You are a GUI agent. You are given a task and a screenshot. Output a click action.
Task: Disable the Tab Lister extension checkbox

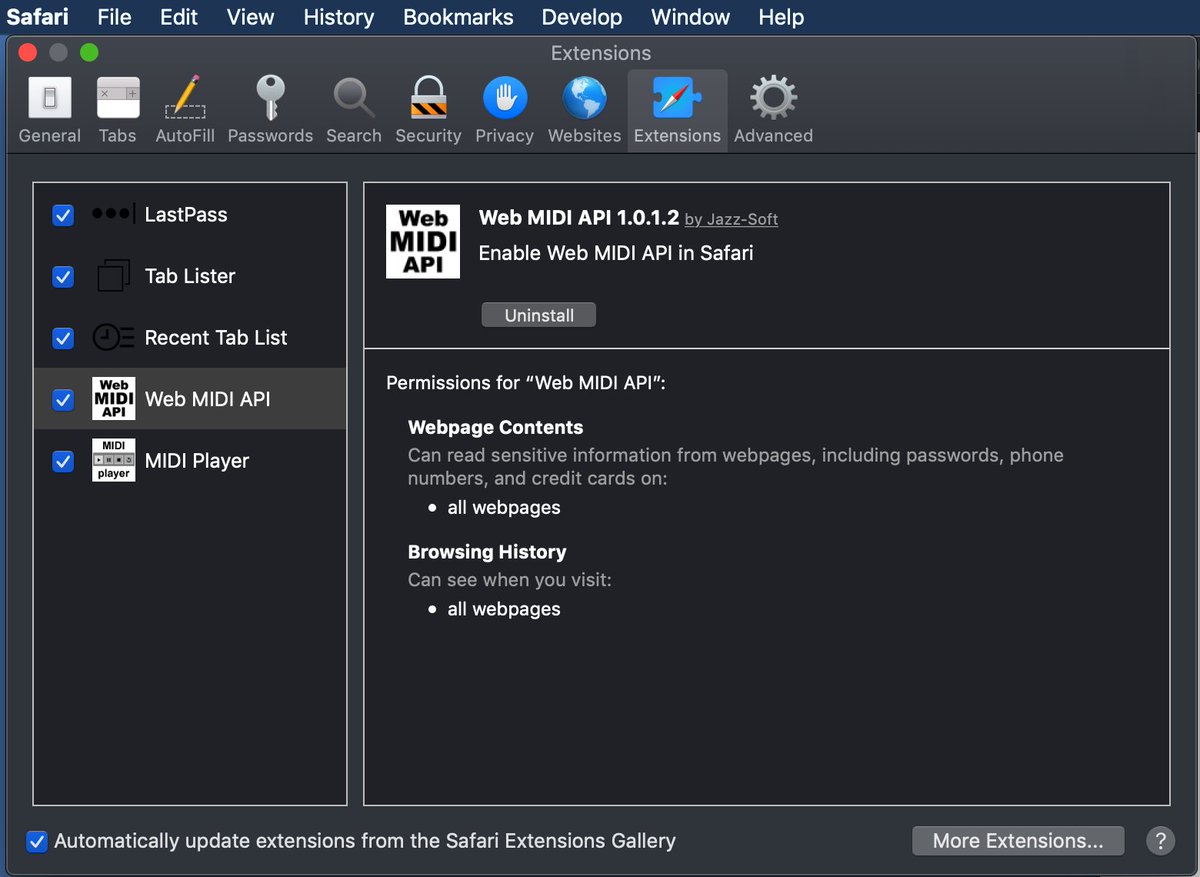pos(63,277)
